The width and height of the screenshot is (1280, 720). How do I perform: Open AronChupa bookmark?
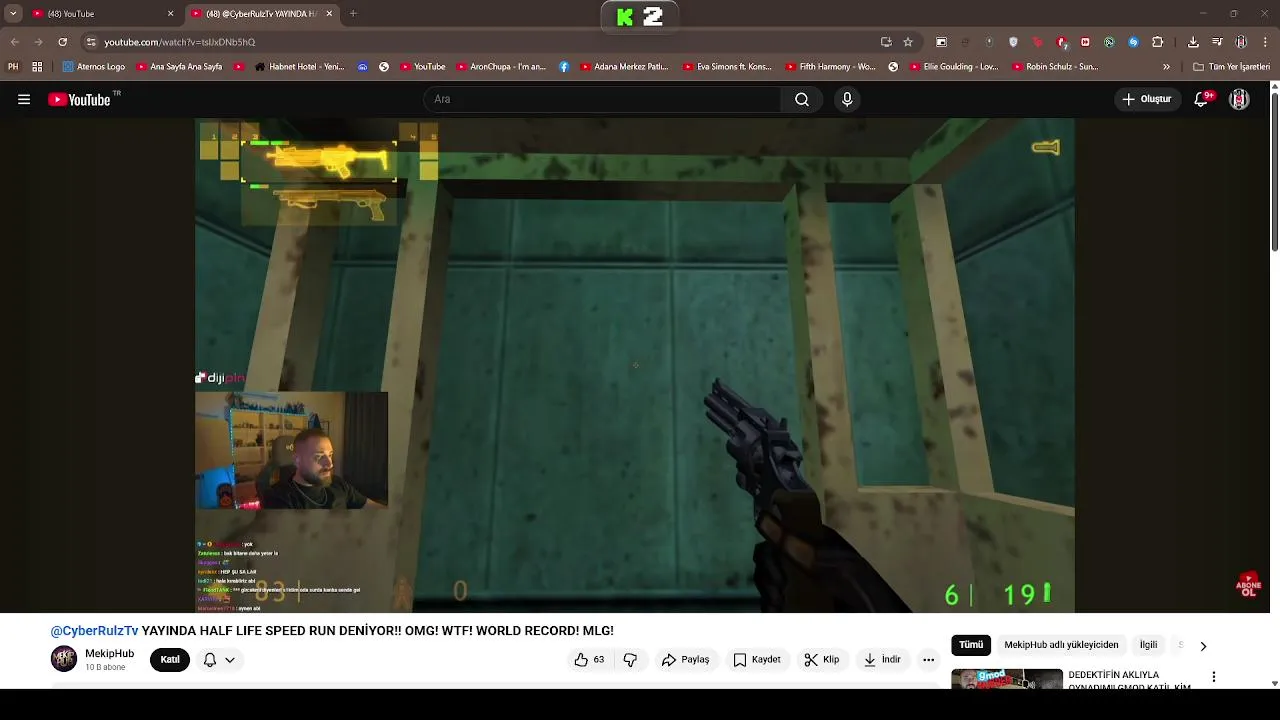click(502, 67)
